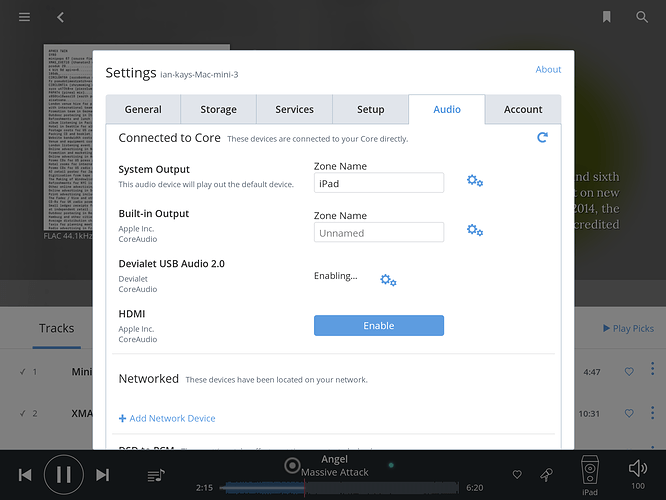Image resolution: width=666 pixels, height=500 pixels.
Task: Go back with the back arrow
Action: (x=60, y=17)
